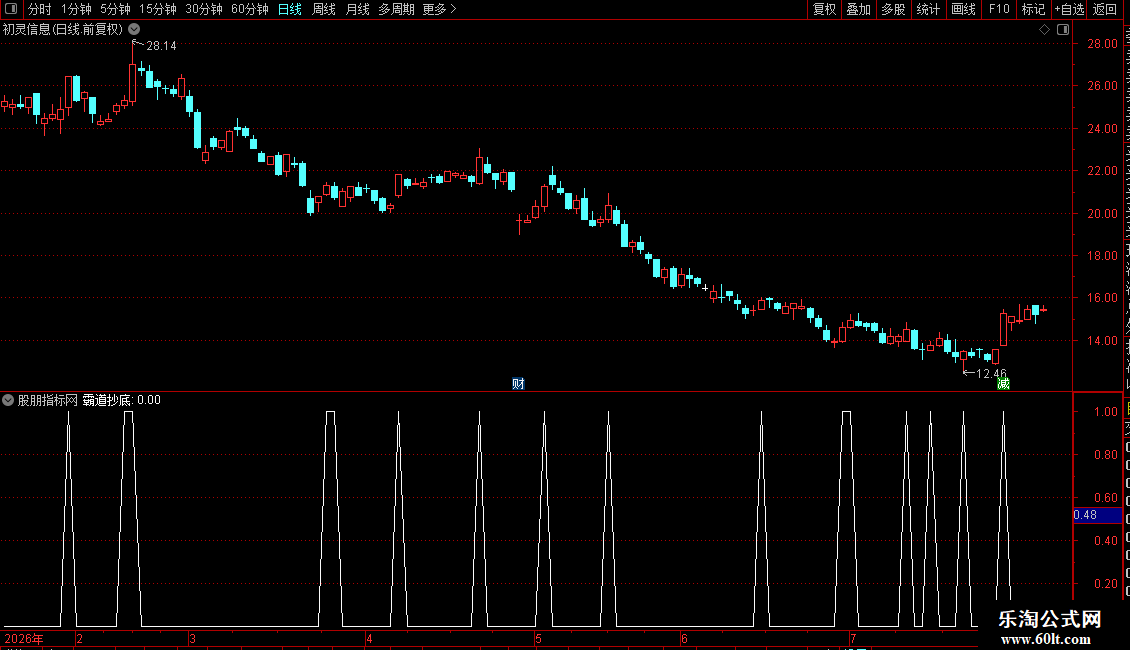This screenshot has height=650, width=1130.
Task: Open the 多股 multi-stock view
Action: [x=893, y=9]
